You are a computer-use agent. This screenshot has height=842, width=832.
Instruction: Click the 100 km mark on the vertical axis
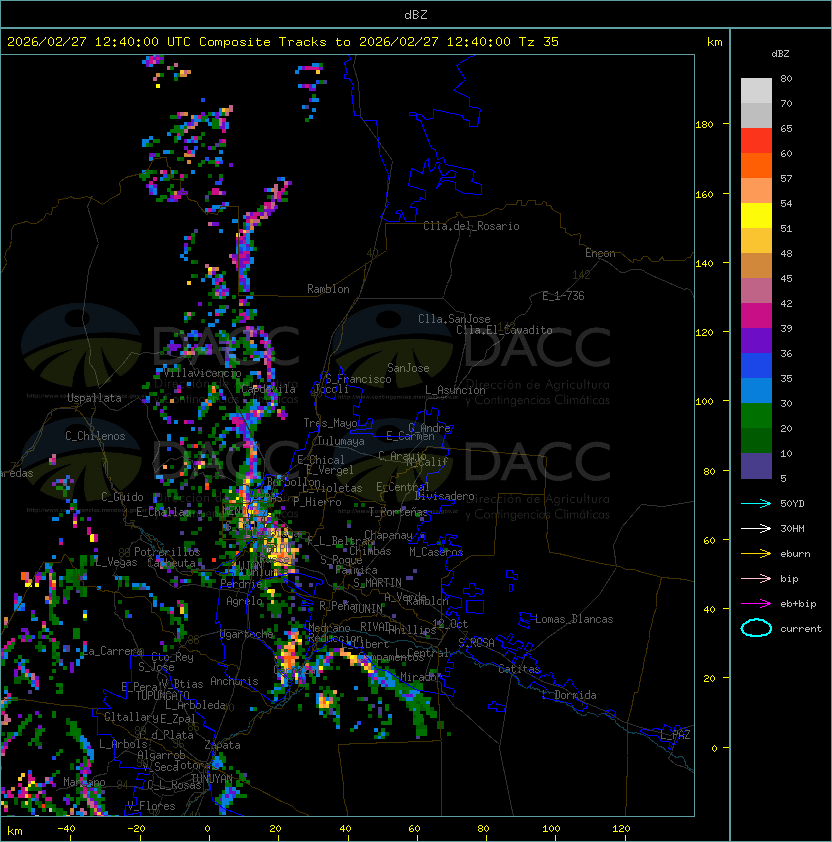click(x=704, y=401)
